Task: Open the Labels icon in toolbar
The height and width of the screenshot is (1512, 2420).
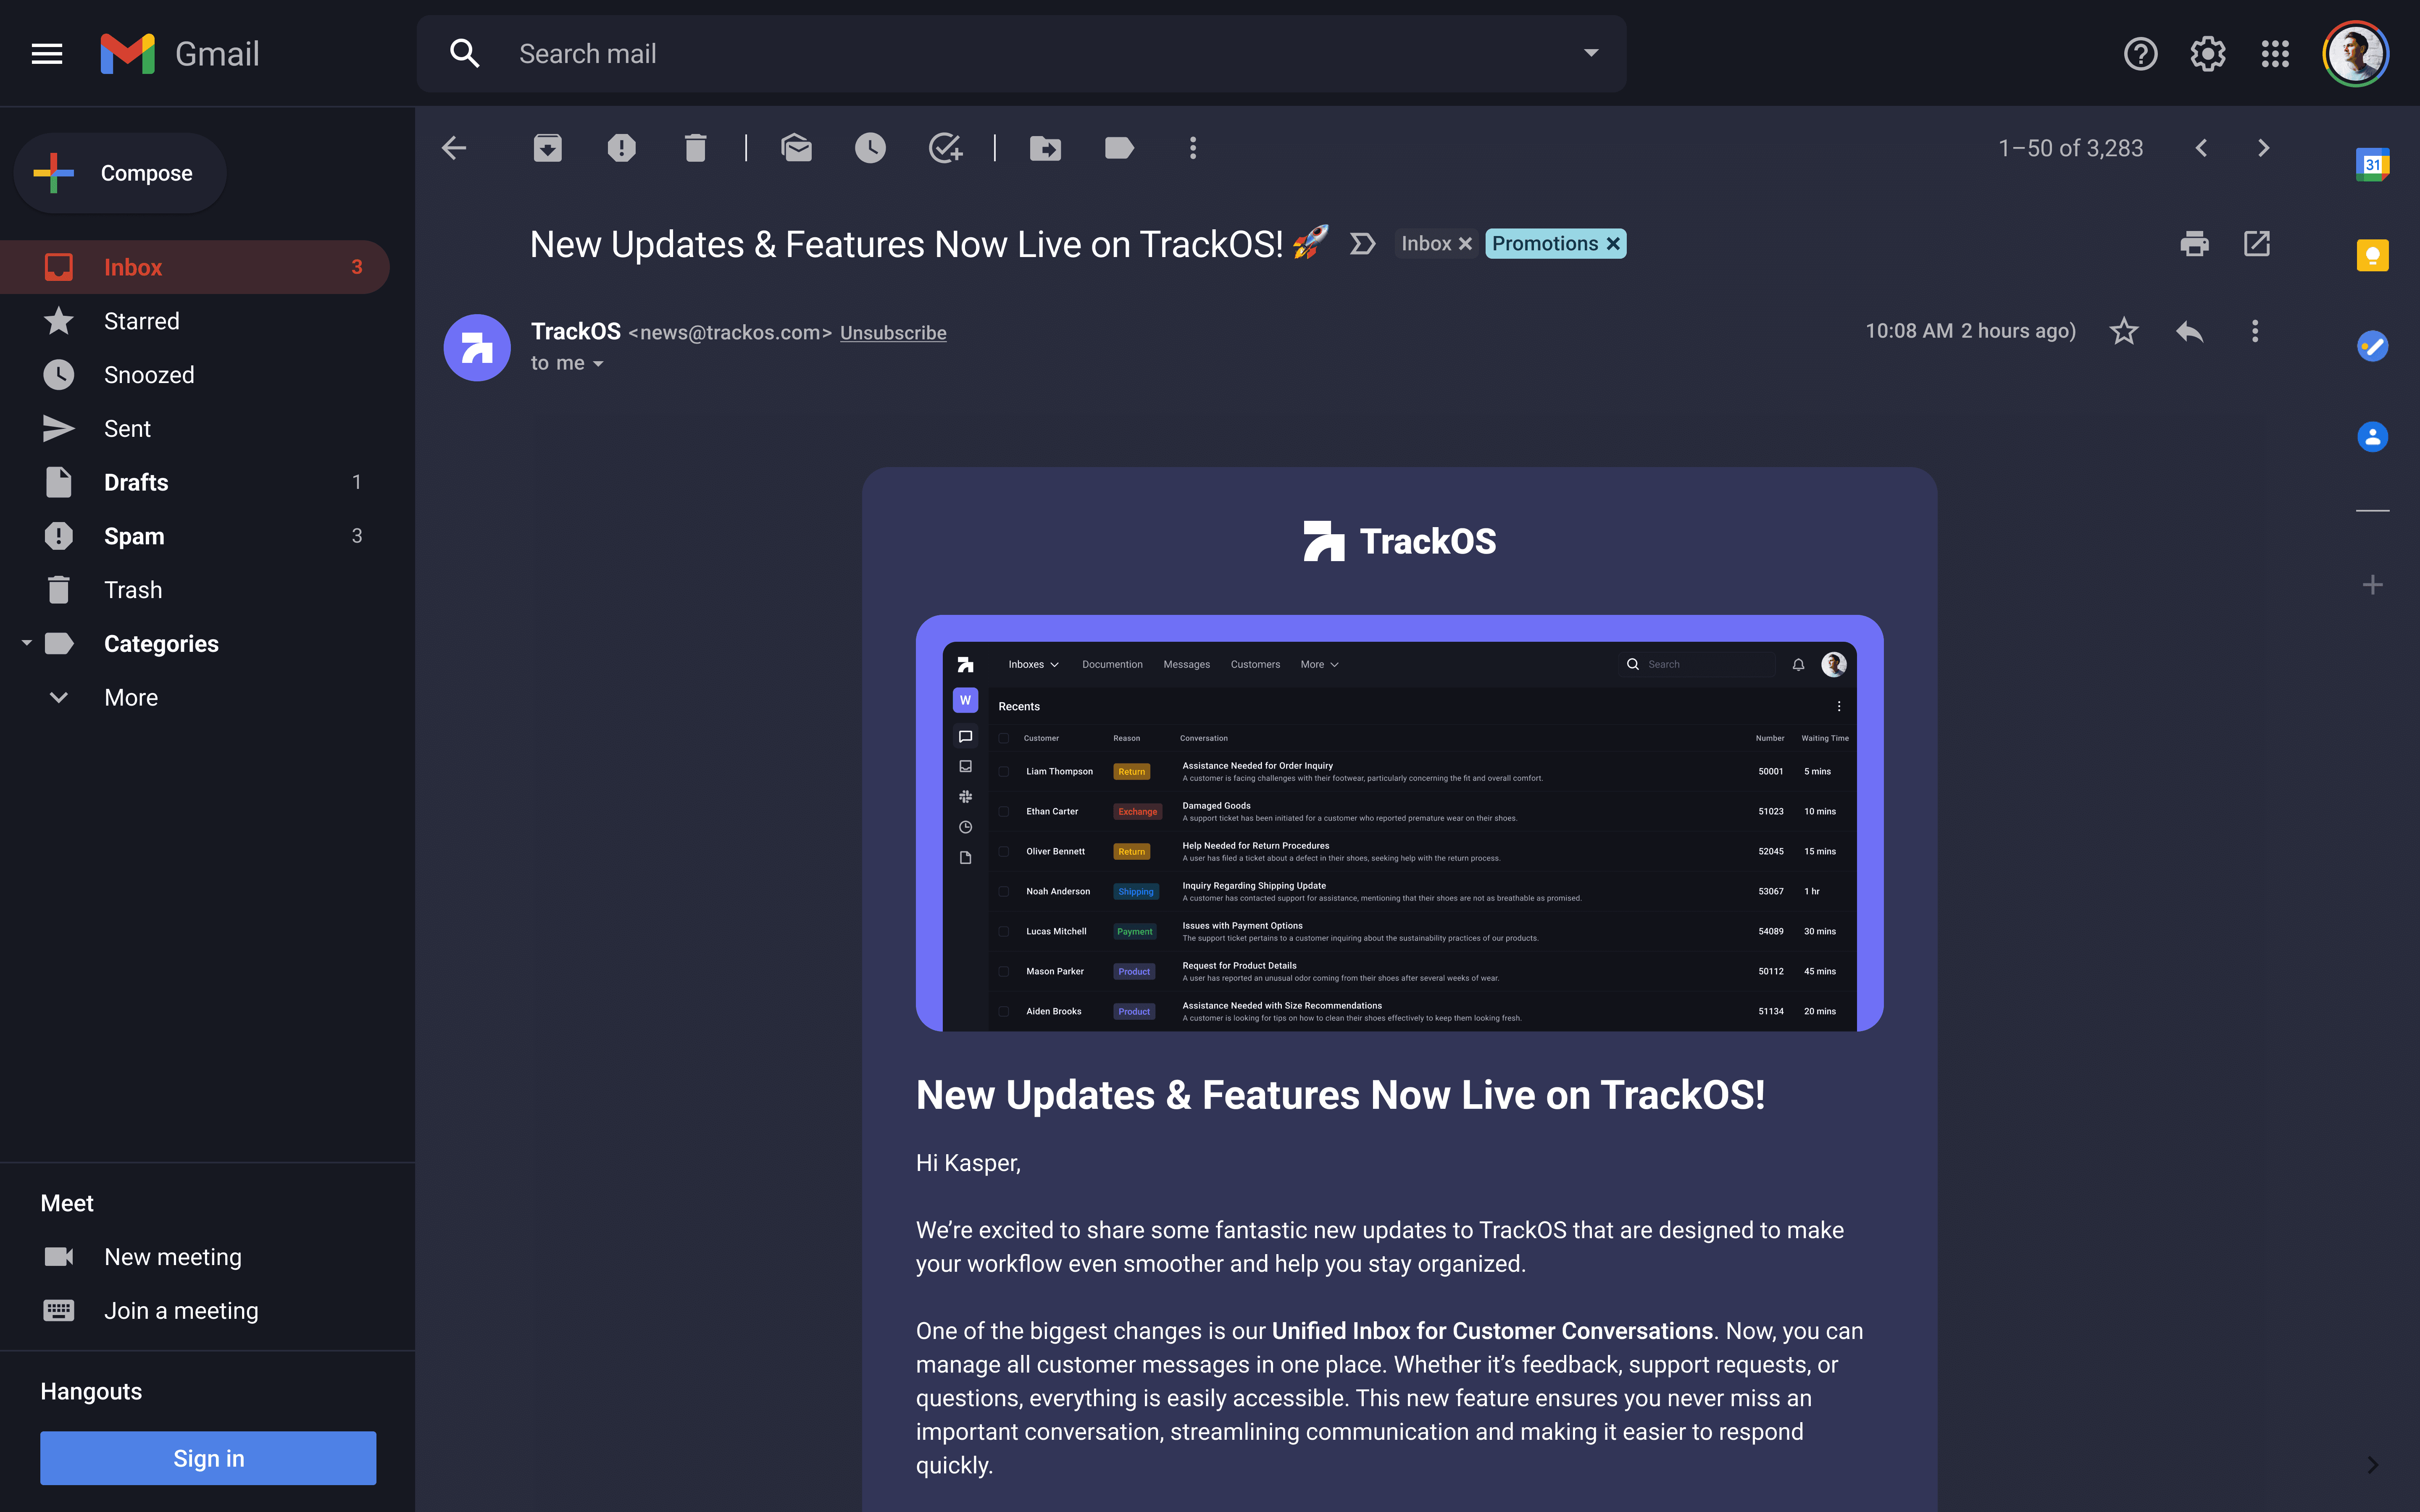Action: (x=1119, y=148)
